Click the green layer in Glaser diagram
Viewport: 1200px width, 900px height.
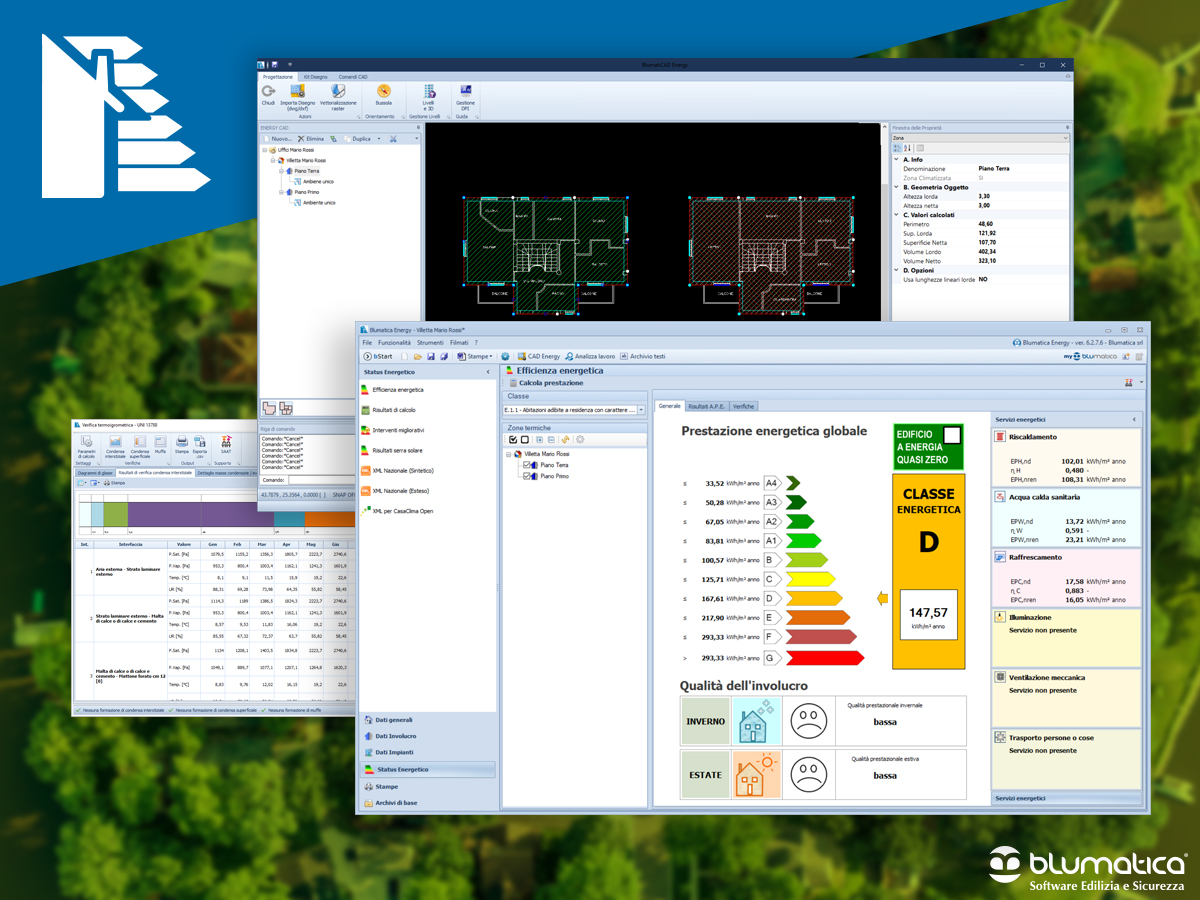pos(116,513)
